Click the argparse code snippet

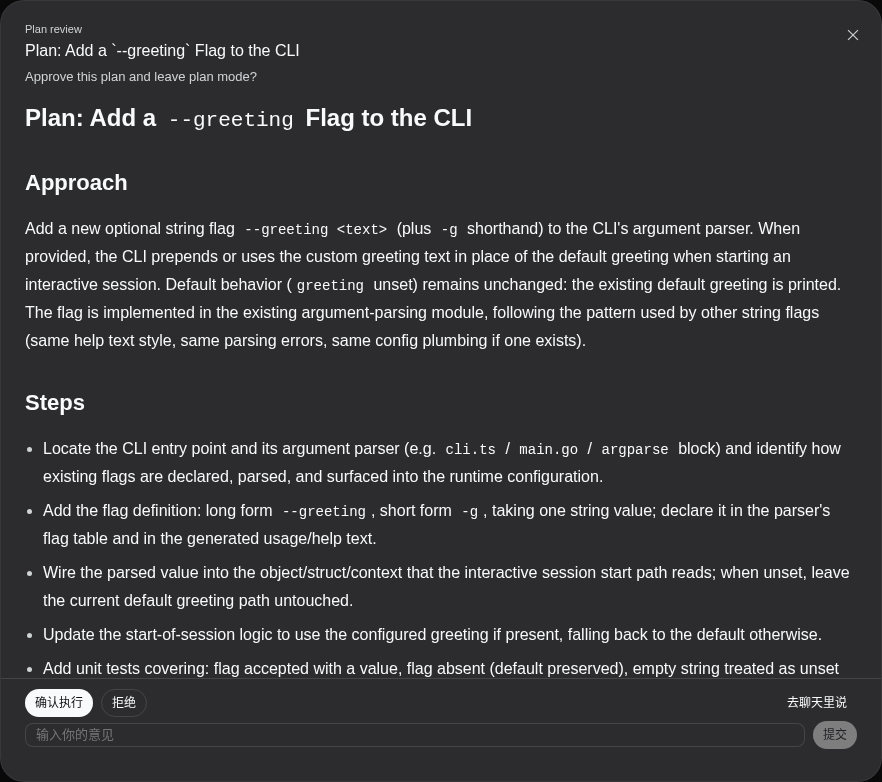634,450
